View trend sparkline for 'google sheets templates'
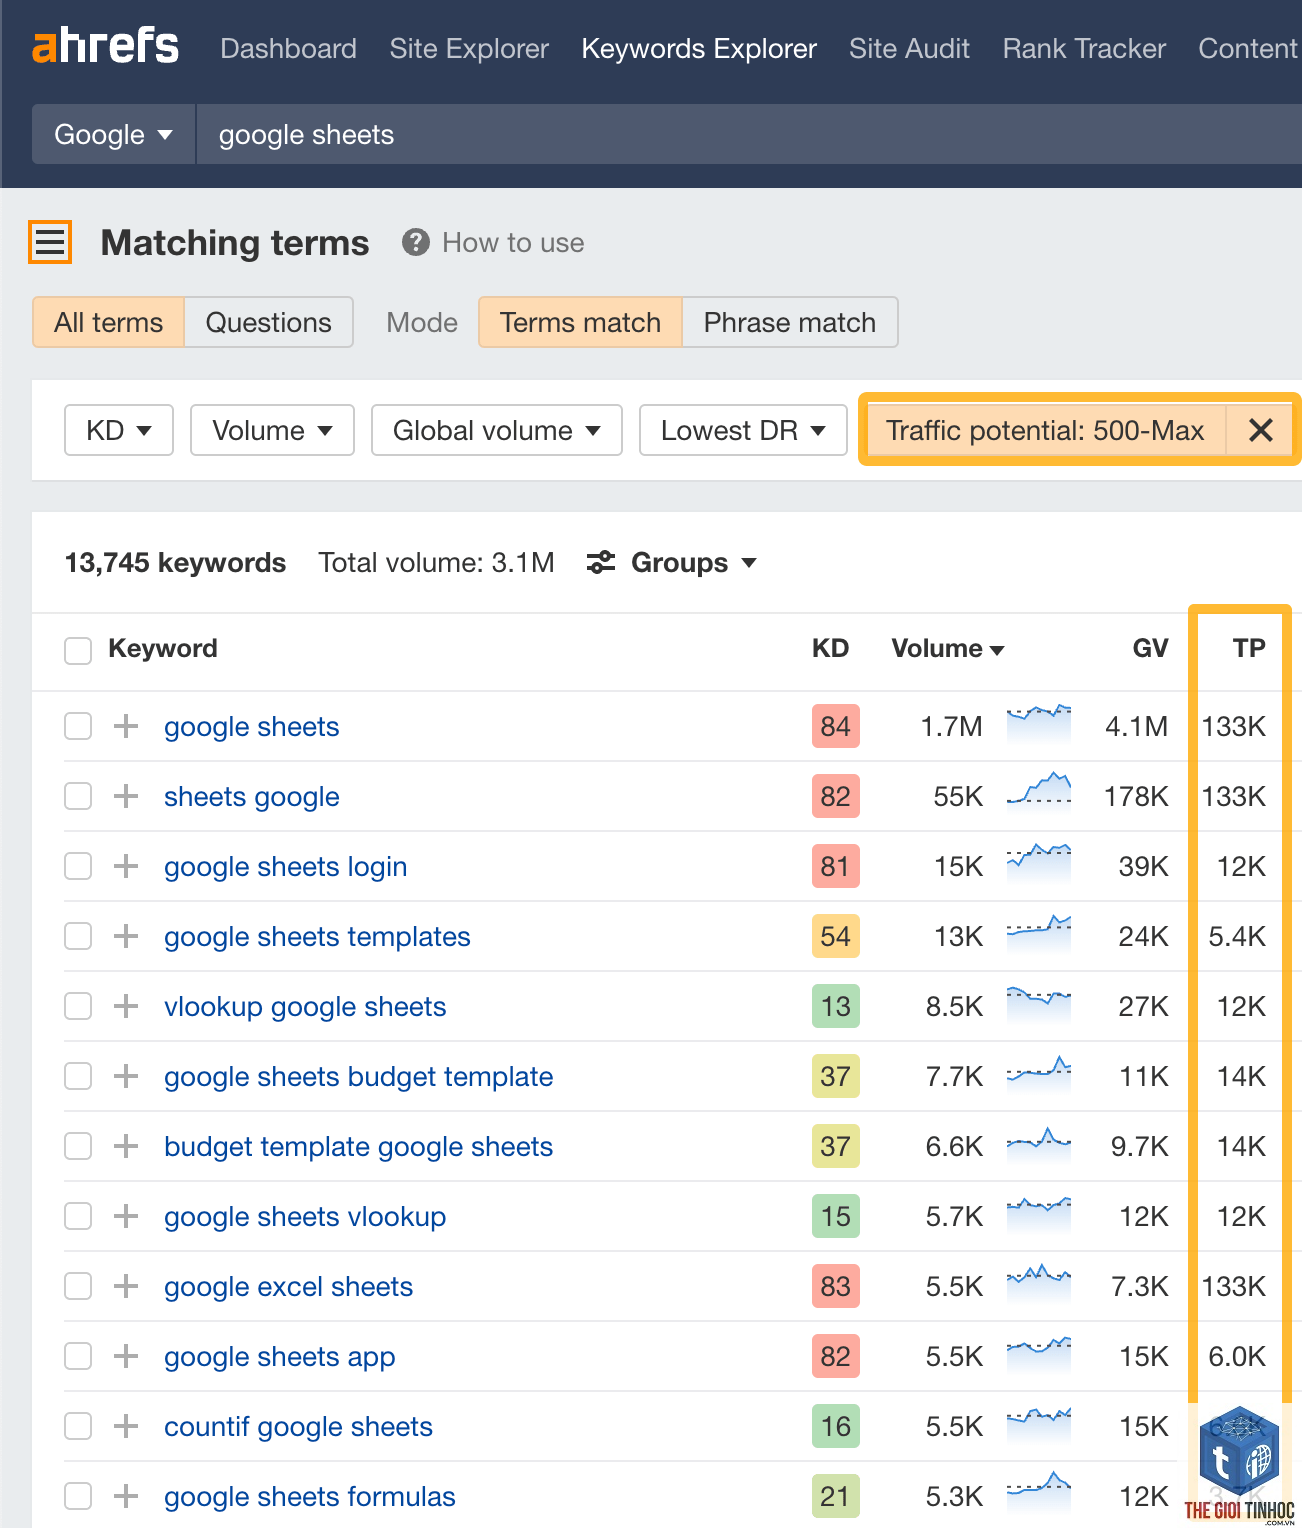The image size is (1302, 1528). point(1039,932)
